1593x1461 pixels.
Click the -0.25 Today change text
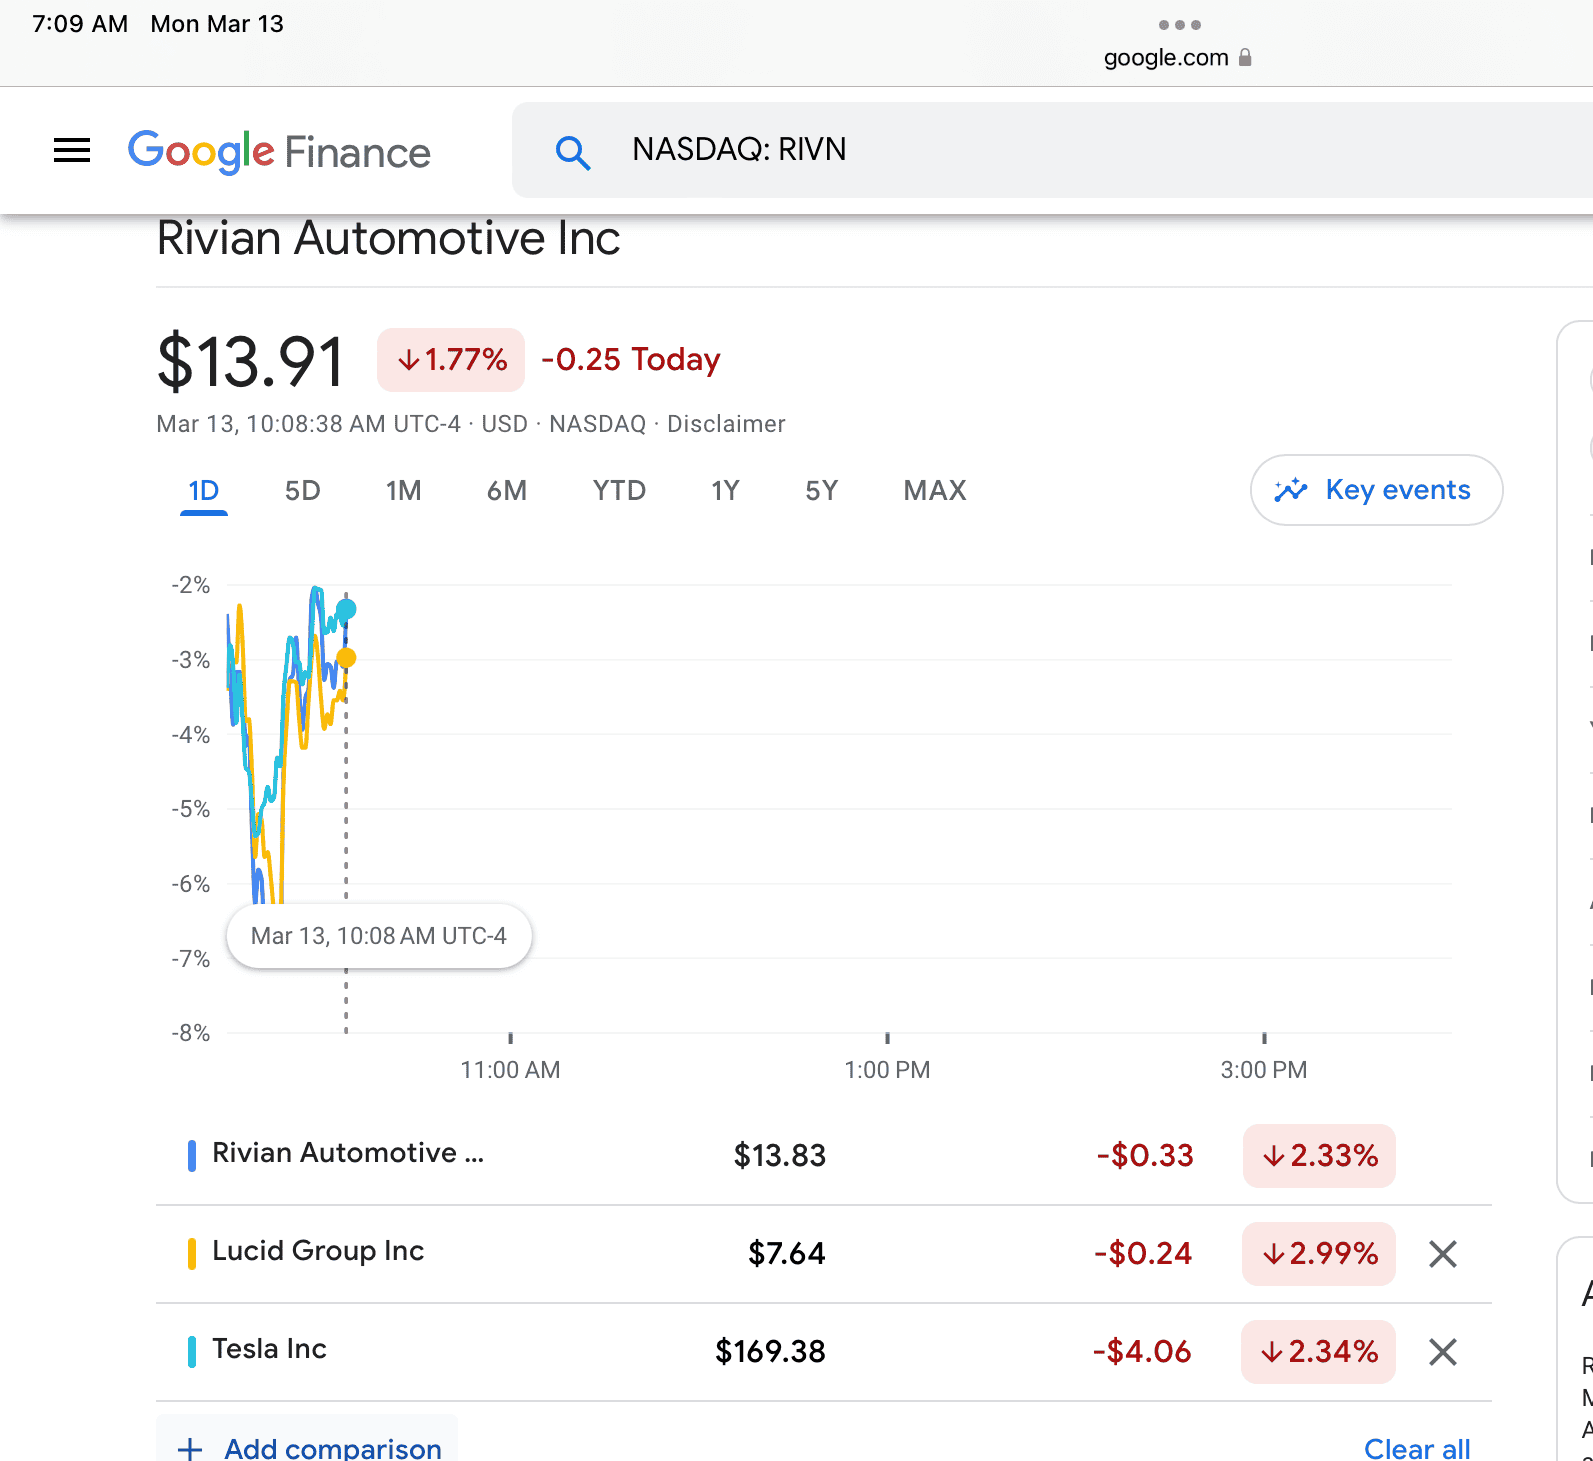(x=631, y=360)
